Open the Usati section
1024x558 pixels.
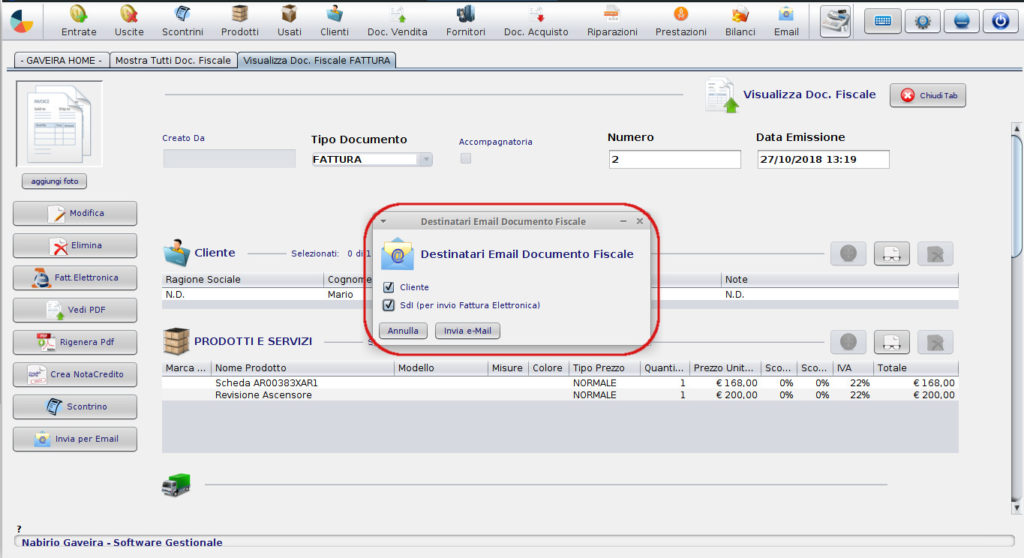(289, 21)
